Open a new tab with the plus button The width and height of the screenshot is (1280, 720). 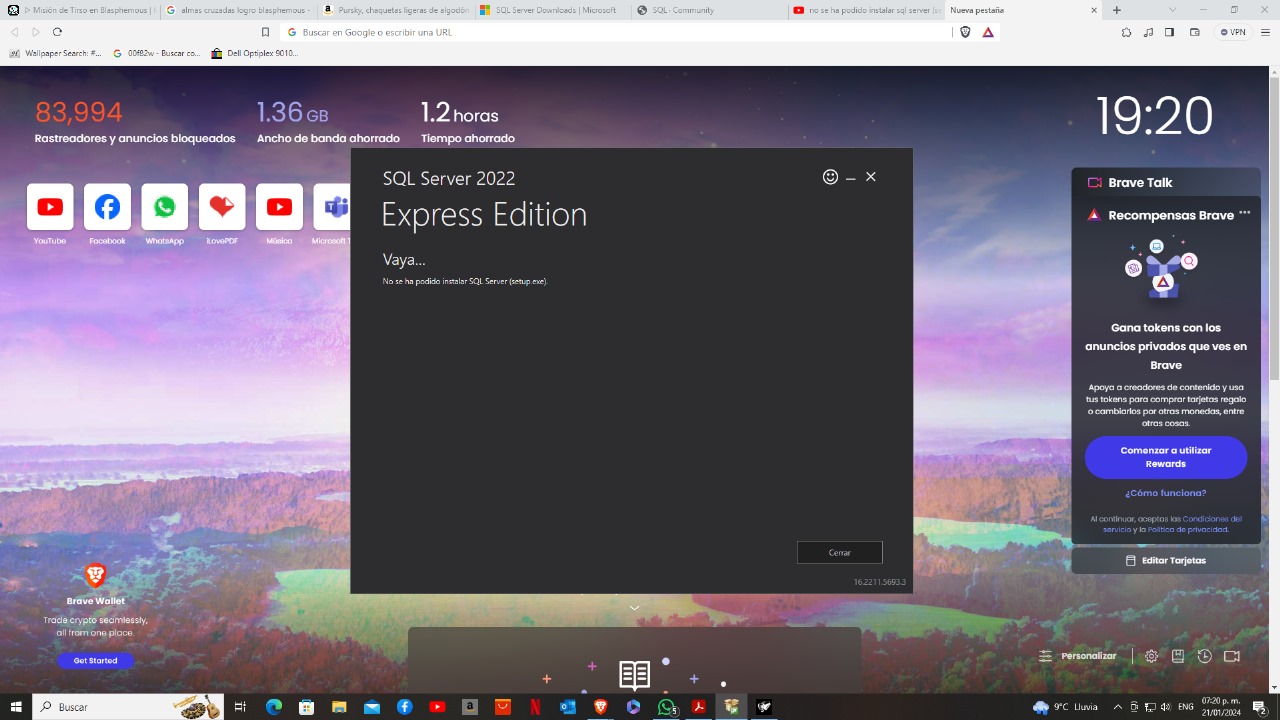(x=1117, y=10)
